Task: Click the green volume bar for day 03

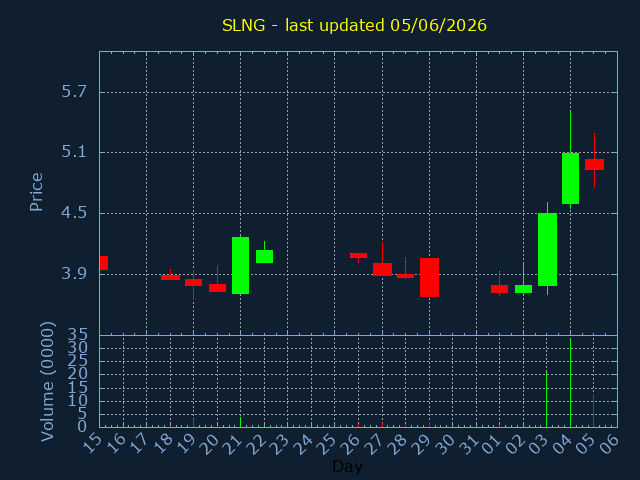Action: 547,399
